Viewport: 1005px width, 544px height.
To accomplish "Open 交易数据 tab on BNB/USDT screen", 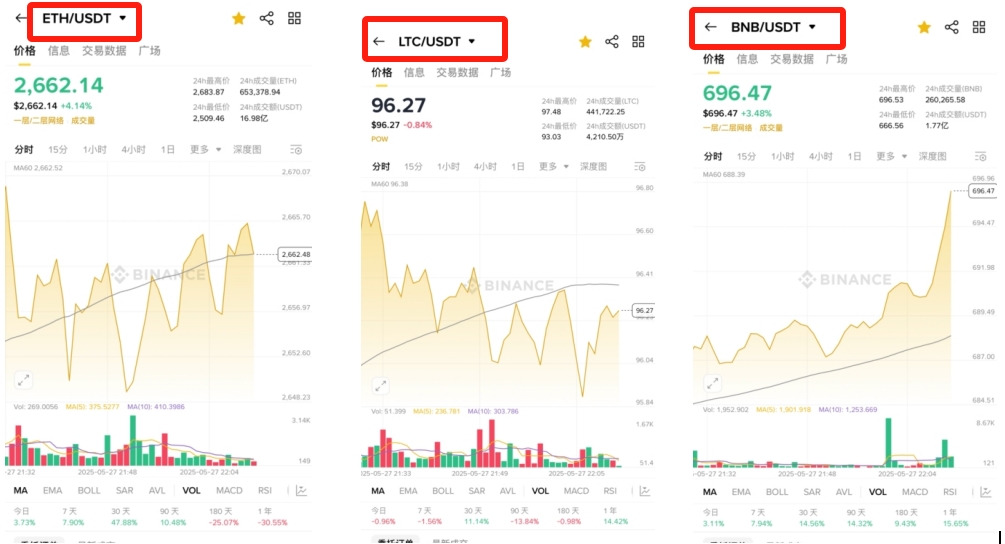I will (x=792, y=59).
